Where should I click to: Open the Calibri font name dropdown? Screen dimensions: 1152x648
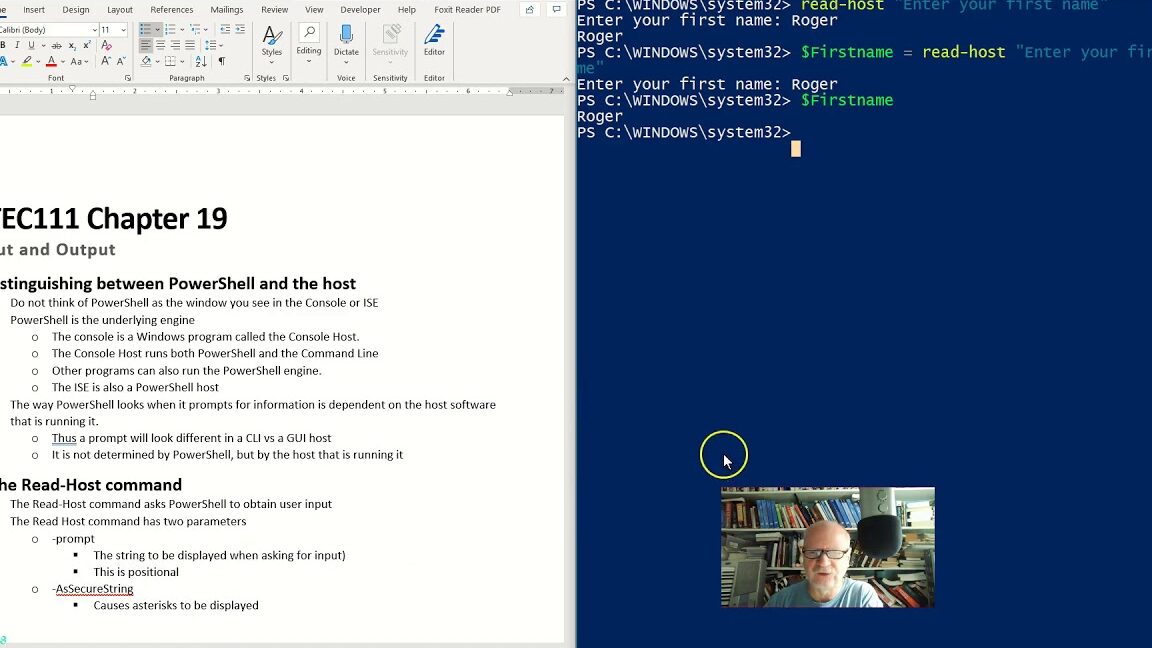pyautogui.click(x=95, y=30)
